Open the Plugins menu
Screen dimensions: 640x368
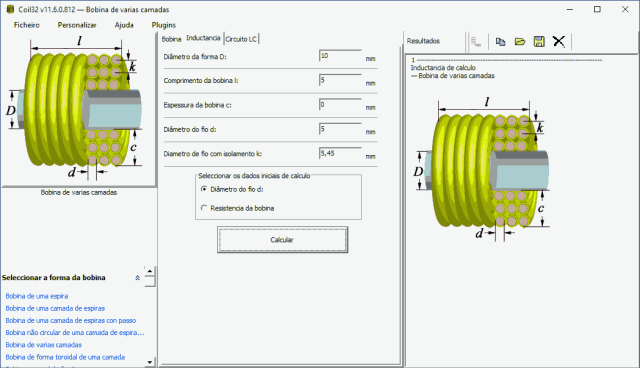(164, 25)
